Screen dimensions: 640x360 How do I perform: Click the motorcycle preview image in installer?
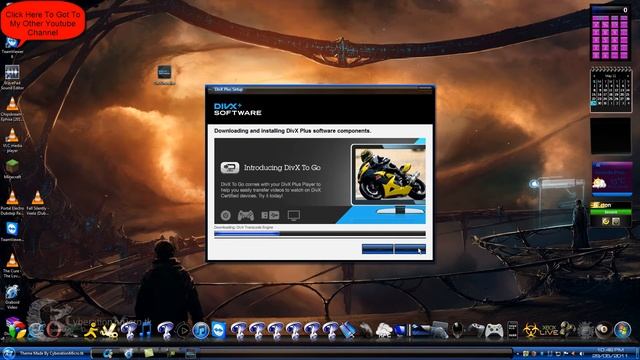coord(390,175)
